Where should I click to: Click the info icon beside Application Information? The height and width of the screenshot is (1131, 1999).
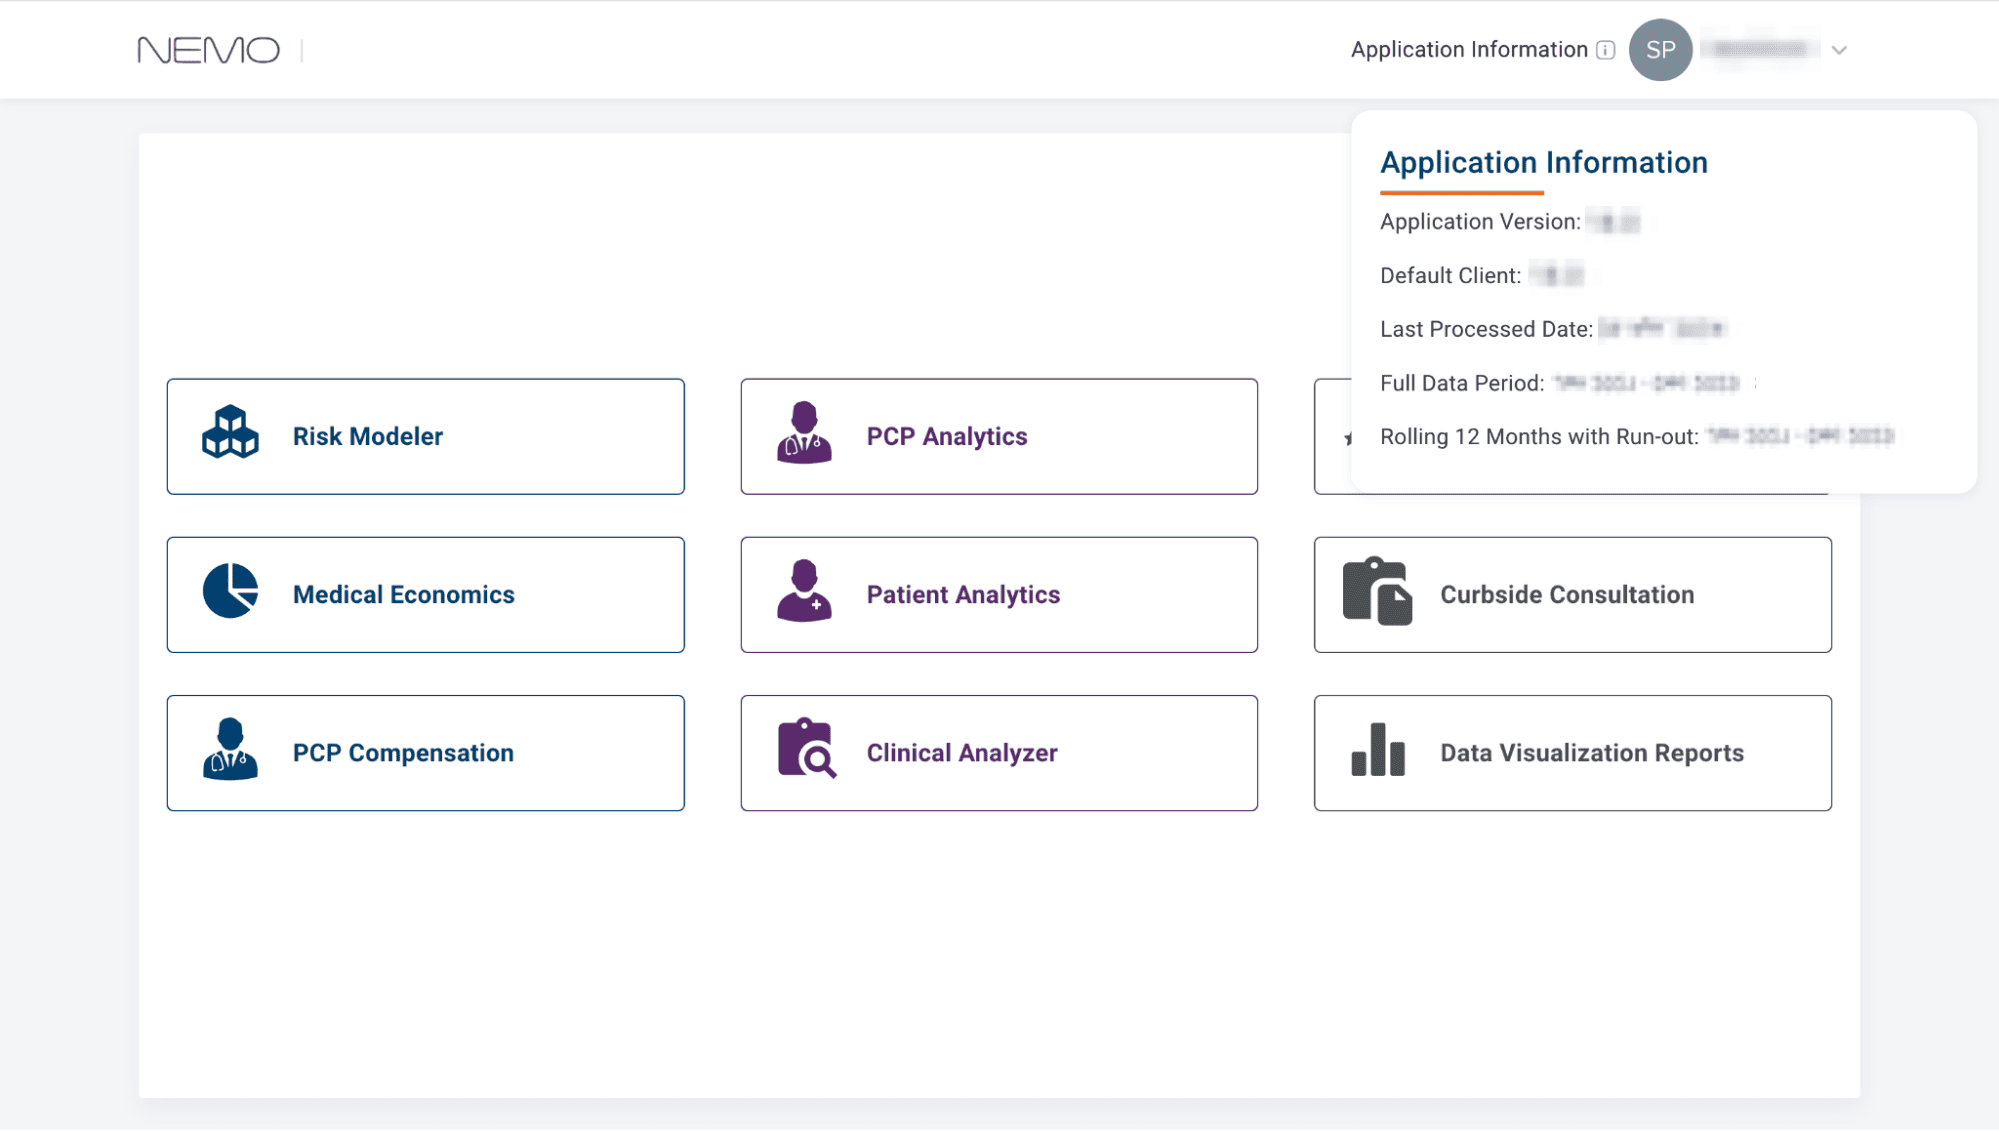(x=1606, y=50)
